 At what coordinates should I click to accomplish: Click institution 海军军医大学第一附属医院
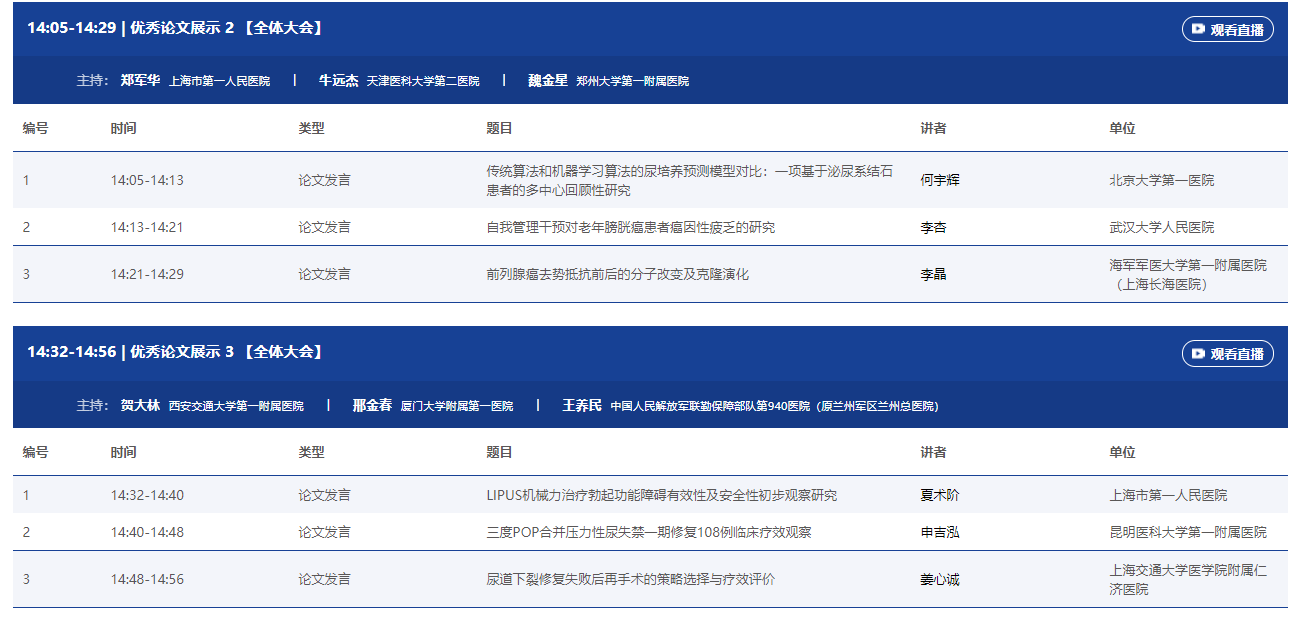[x=1187, y=274]
